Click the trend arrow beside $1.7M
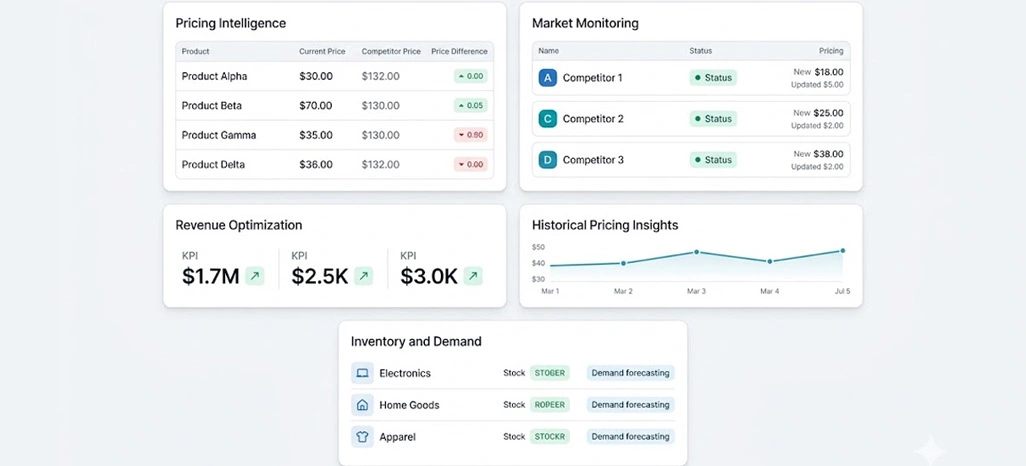The width and height of the screenshot is (1026, 466). click(255, 276)
